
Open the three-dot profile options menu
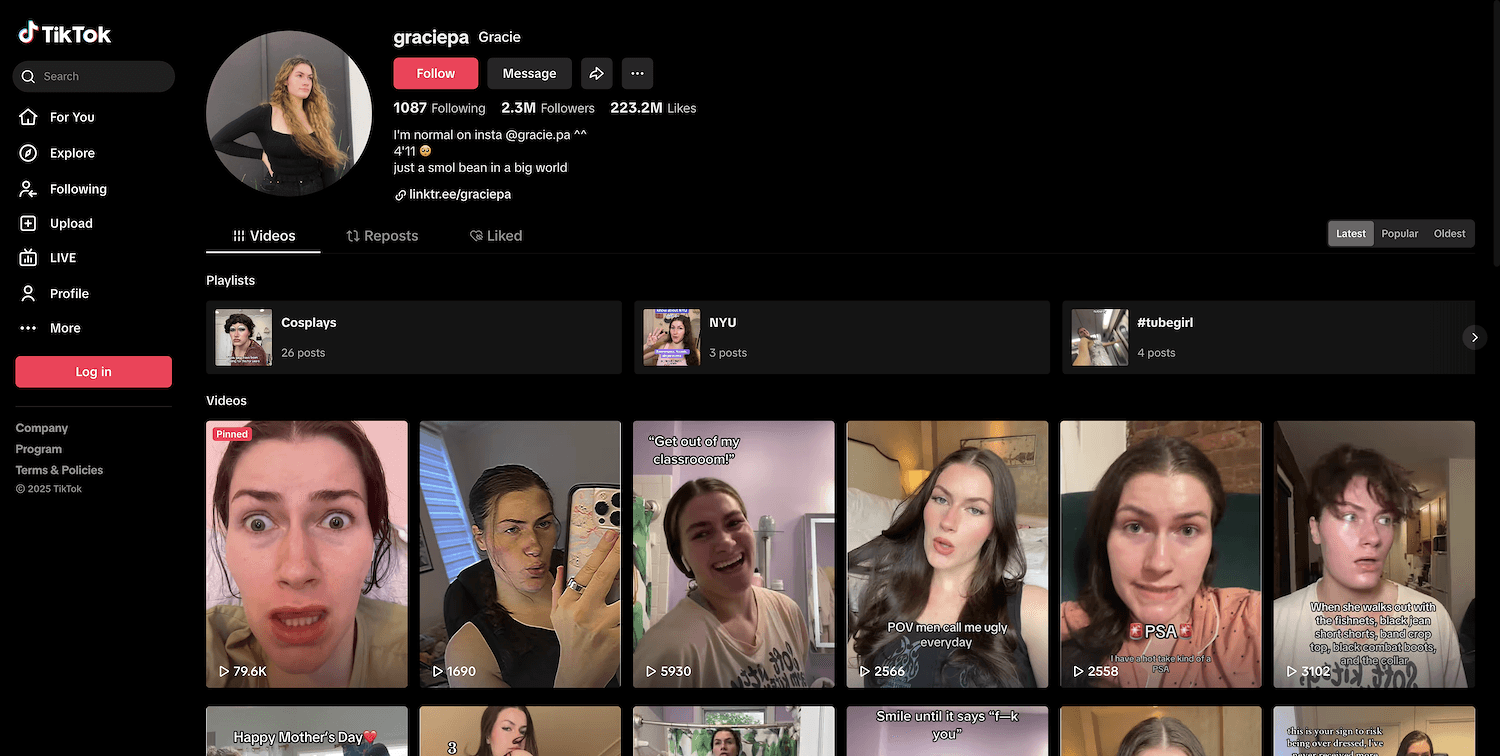click(637, 73)
